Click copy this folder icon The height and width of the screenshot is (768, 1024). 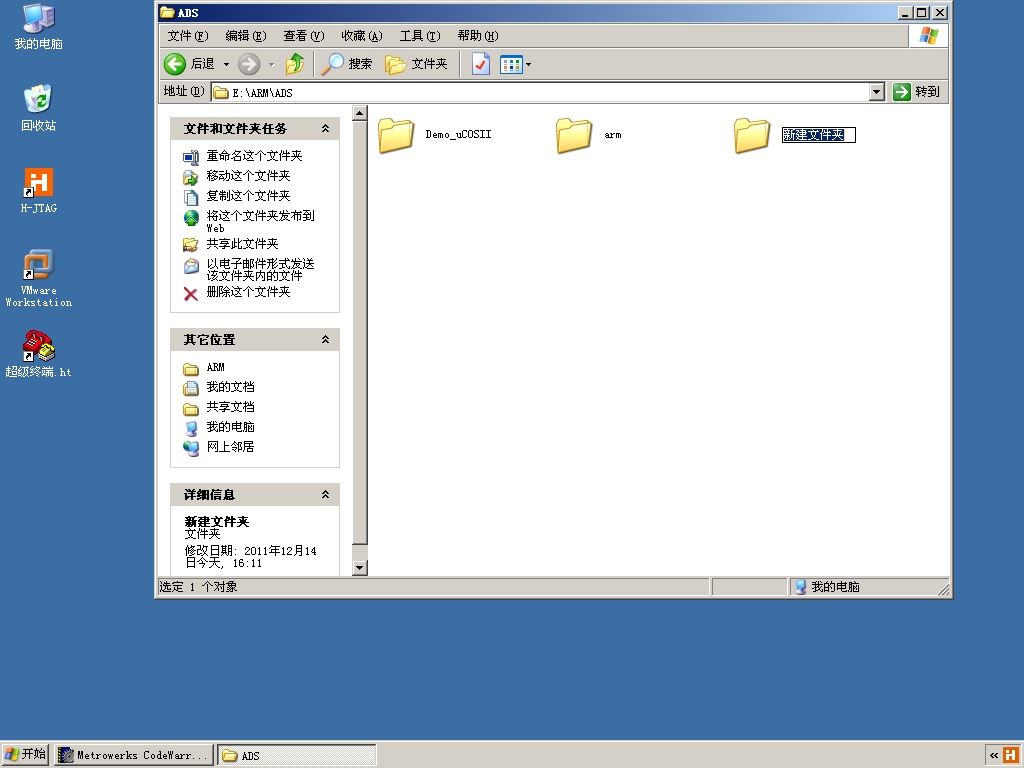(x=191, y=197)
